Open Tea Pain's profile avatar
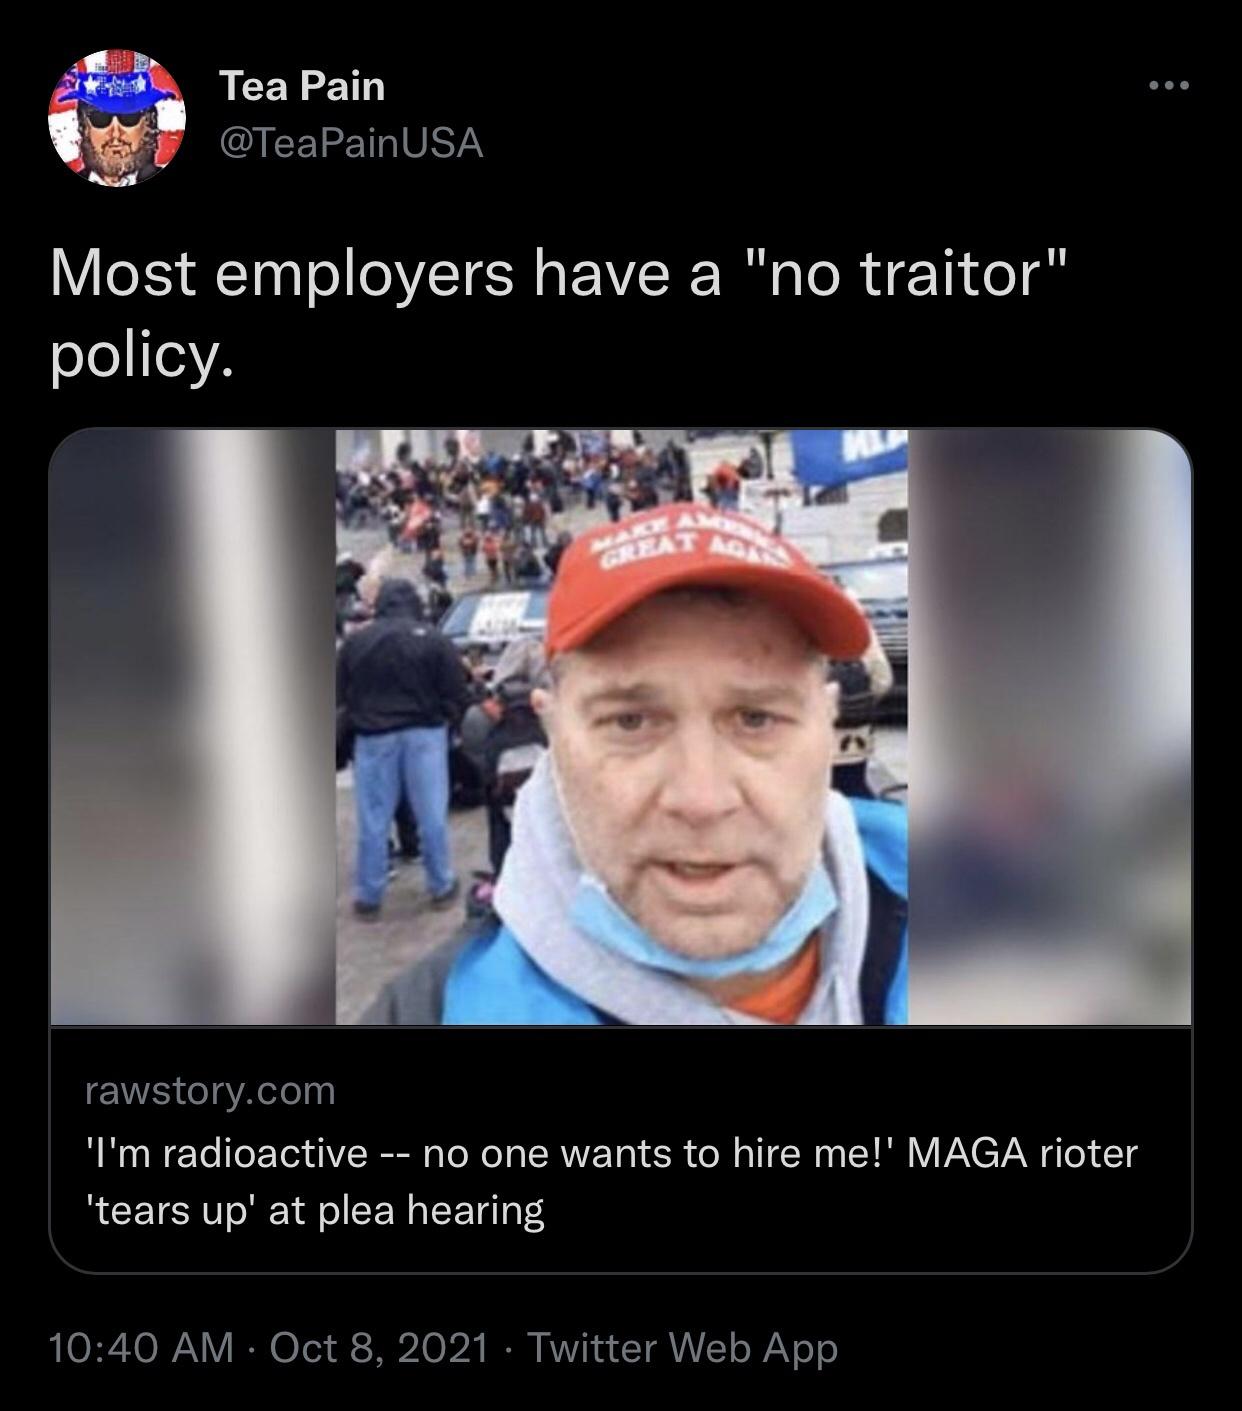Viewport: 1242px width, 1411px height. (x=117, y=118)
